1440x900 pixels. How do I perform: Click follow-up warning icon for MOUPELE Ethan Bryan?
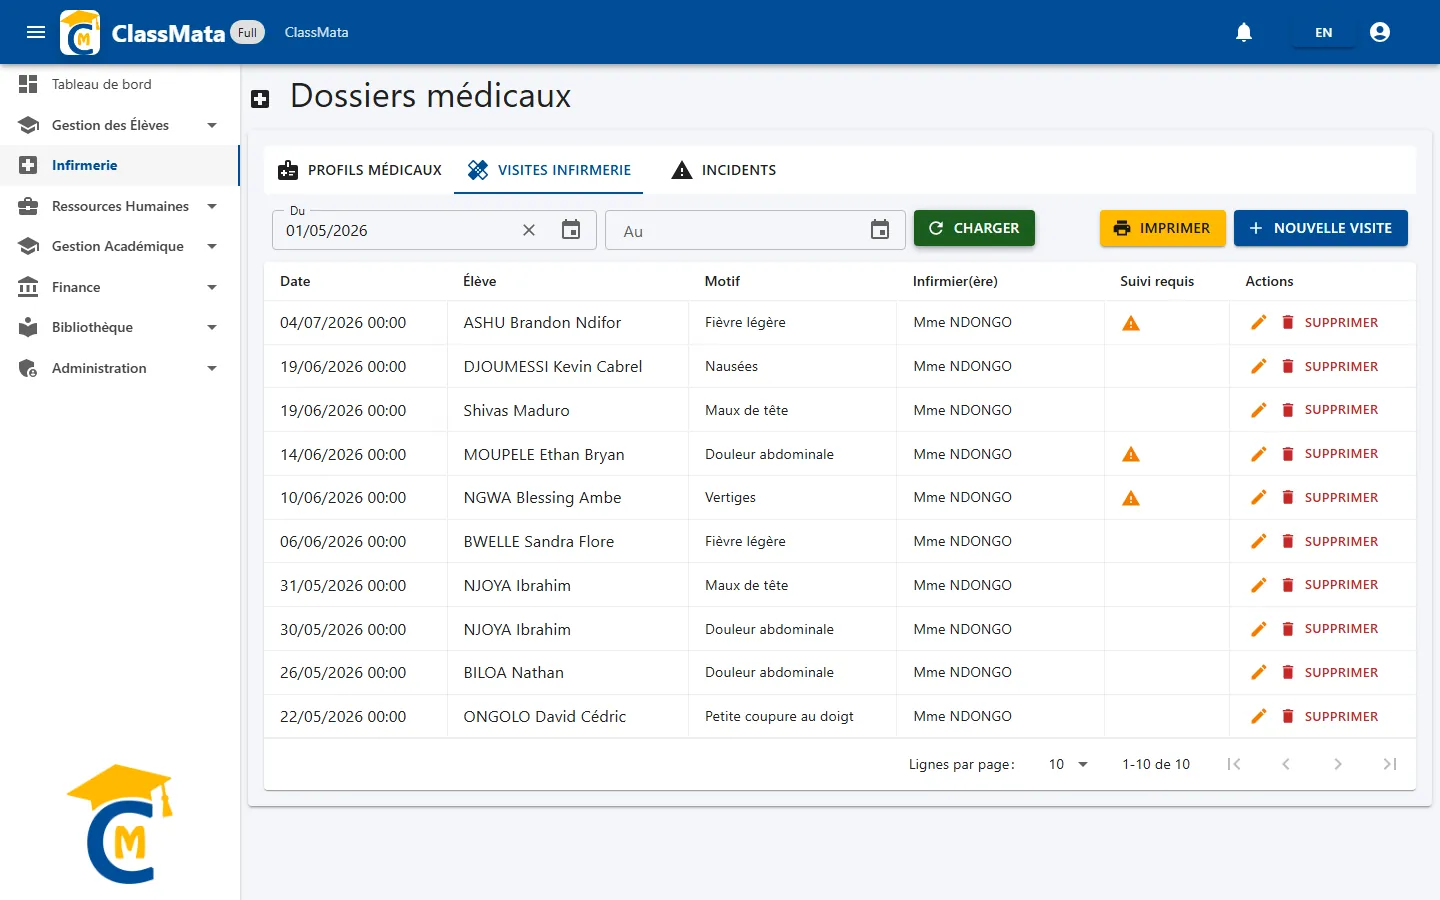pos(1131,454)
